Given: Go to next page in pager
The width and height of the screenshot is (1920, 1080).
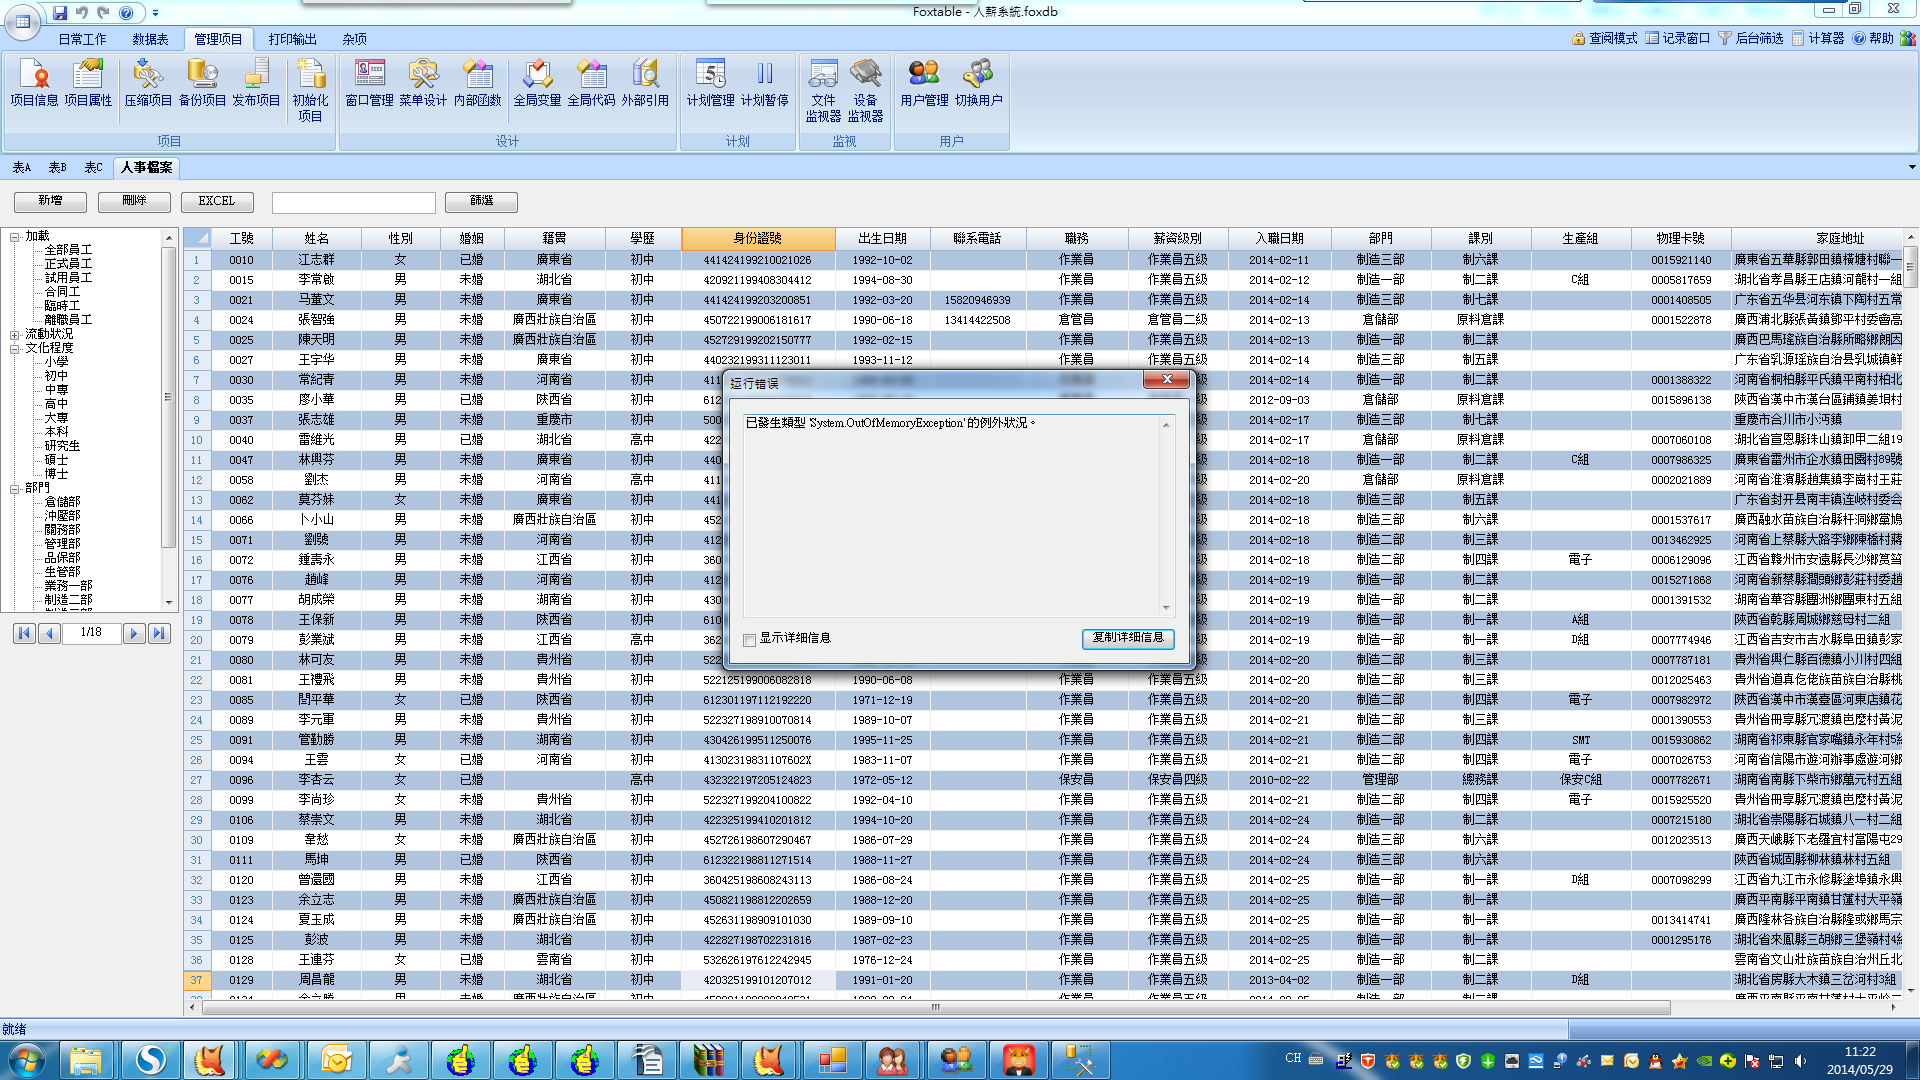Looking at the screenshot, I should (x=134, y=633).
